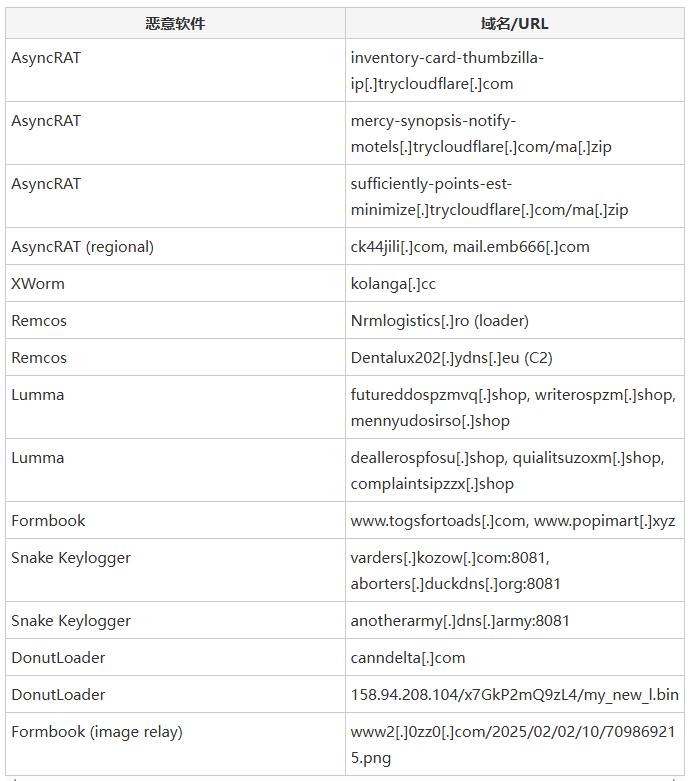Click the ck44jili[.]com, mail.emb666[.]com cell
This screenshot has width=691, height=781.
515,247
